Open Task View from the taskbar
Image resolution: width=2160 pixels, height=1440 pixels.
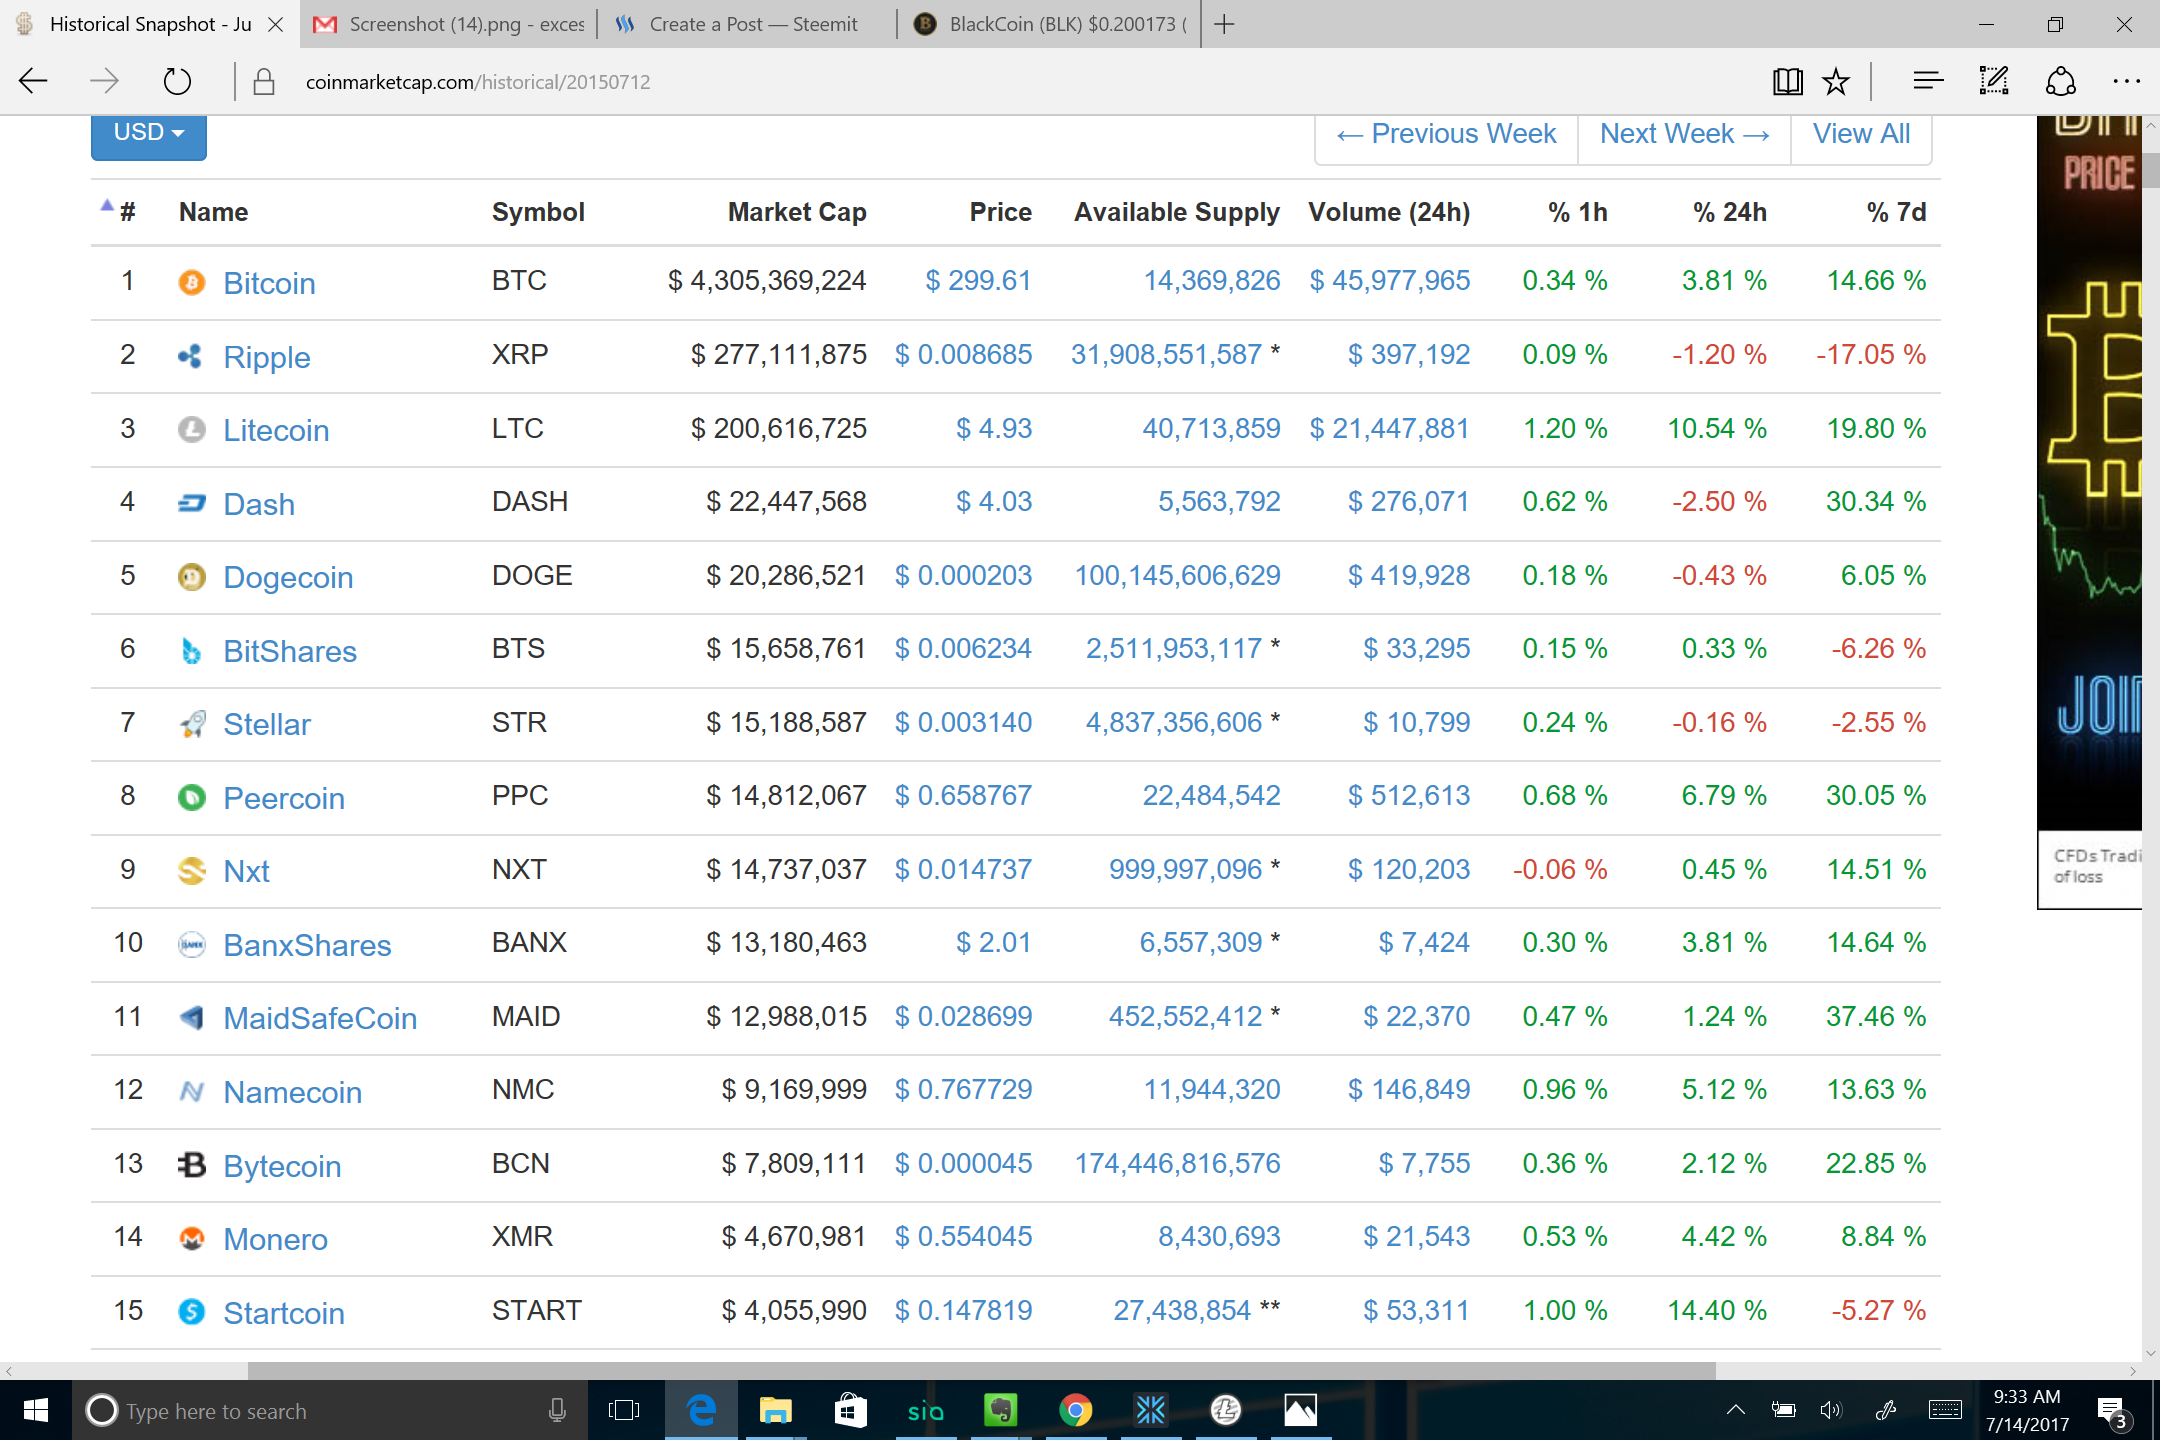pos(623,1411)
